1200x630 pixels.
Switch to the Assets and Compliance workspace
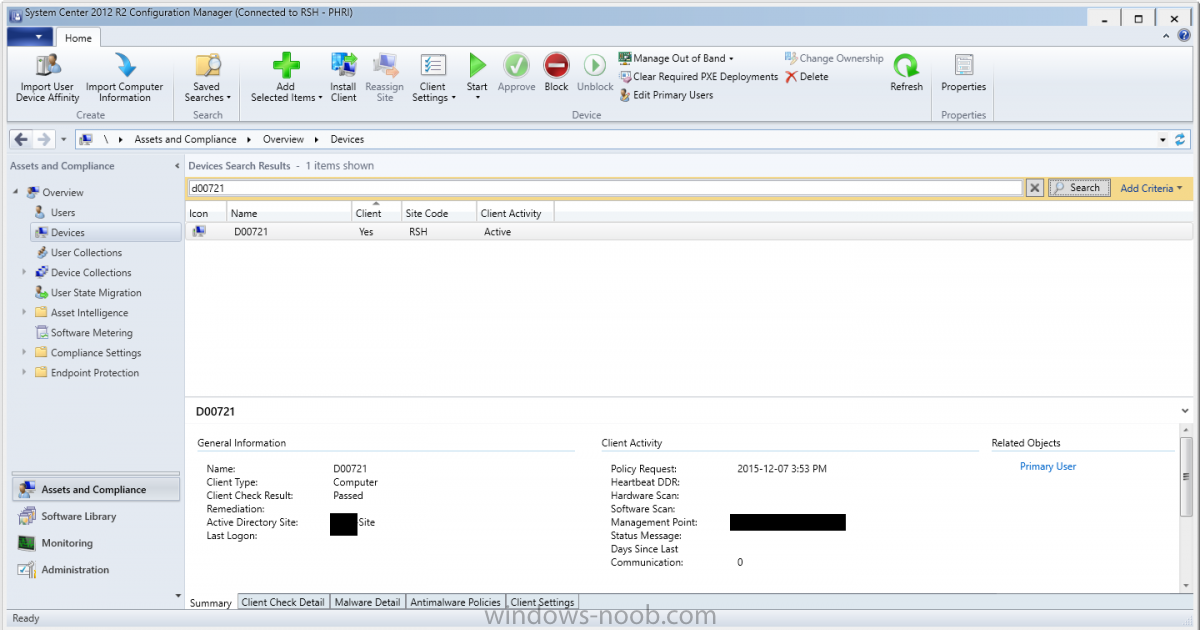(97, 490)
